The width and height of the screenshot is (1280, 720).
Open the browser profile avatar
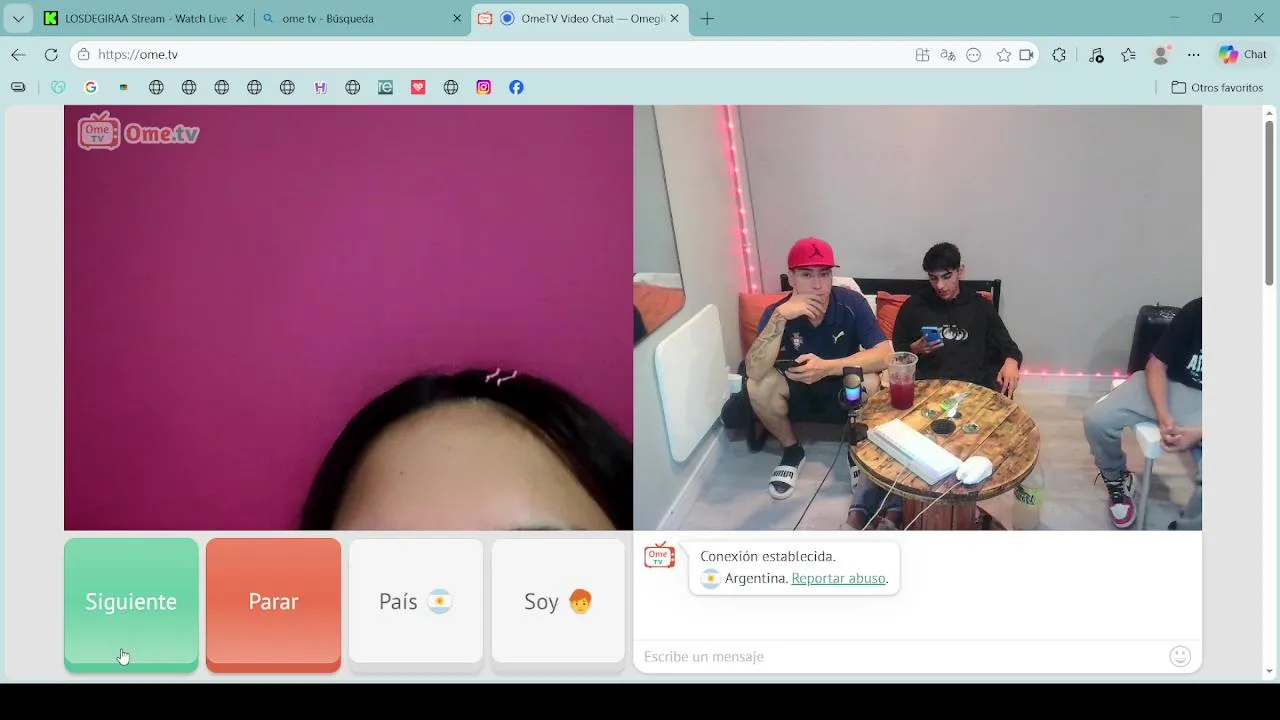[1161, 55]
